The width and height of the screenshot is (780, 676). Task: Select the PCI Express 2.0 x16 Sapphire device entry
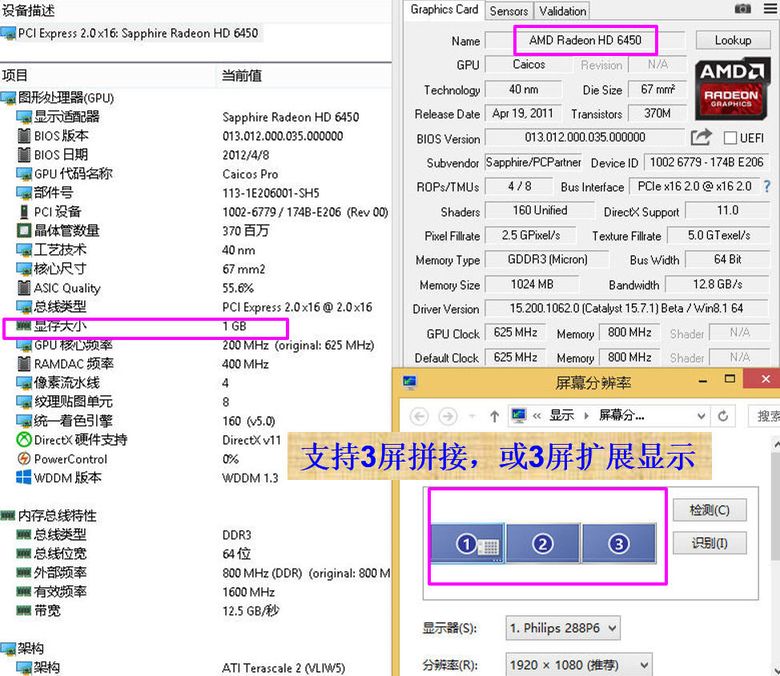point(130,33)
